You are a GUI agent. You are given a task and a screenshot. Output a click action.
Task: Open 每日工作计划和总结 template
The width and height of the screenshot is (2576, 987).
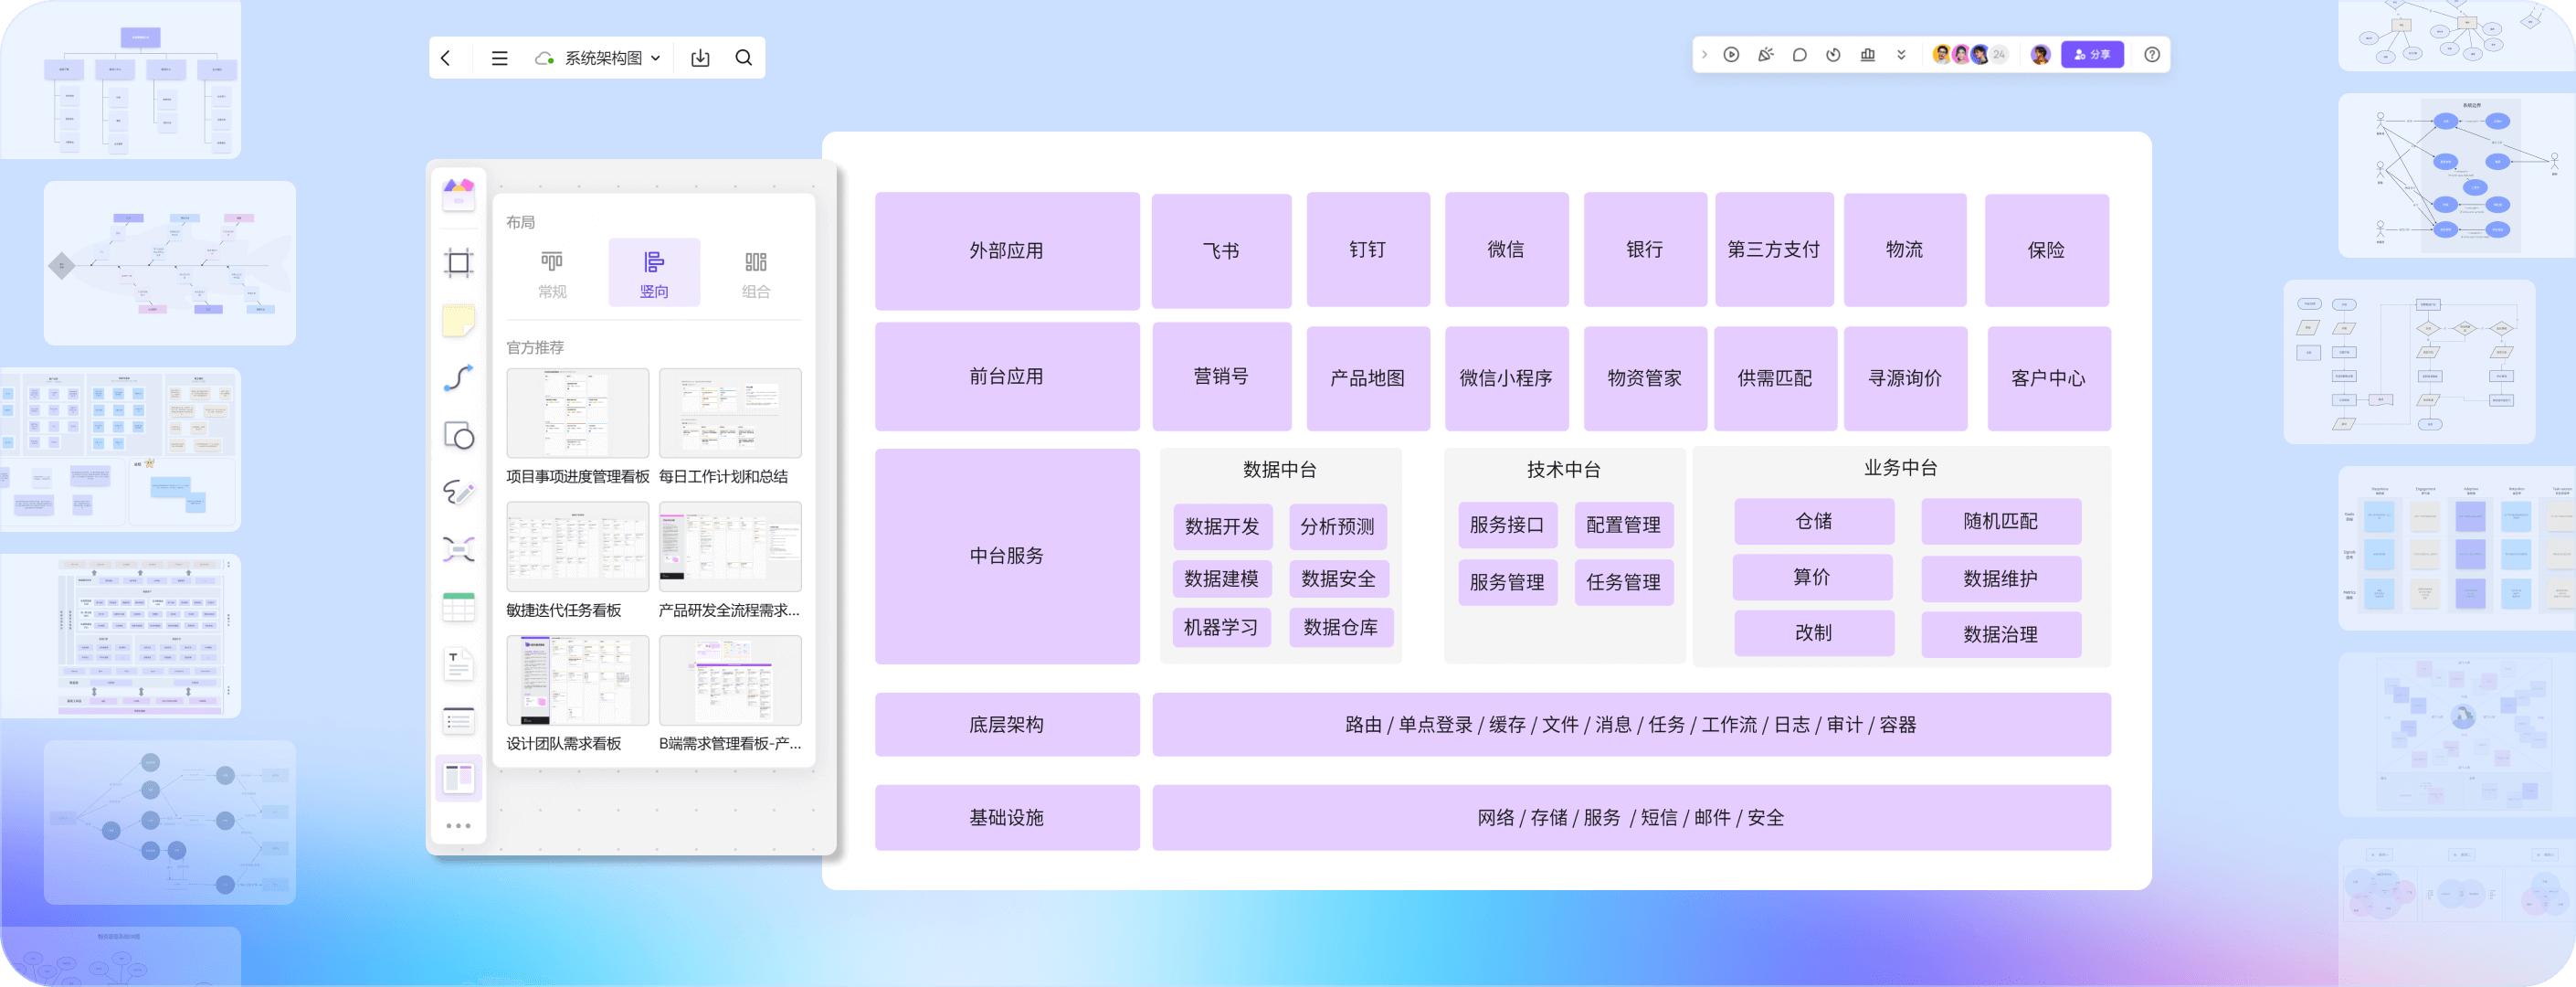(x=730, y=426)
